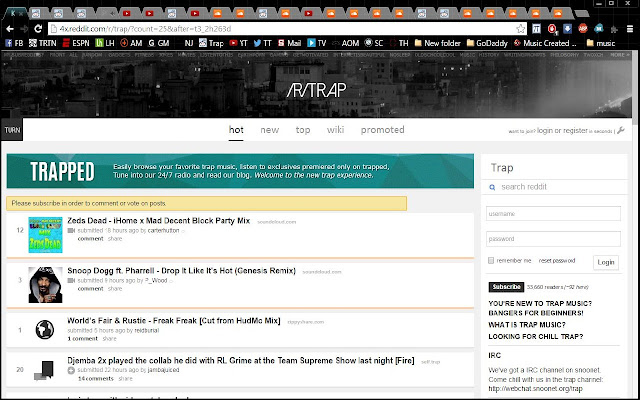Click the Snoop Dogg post thumbnail
The height and width of the screenshot is (400, 640).
click(x=45, y=285)
